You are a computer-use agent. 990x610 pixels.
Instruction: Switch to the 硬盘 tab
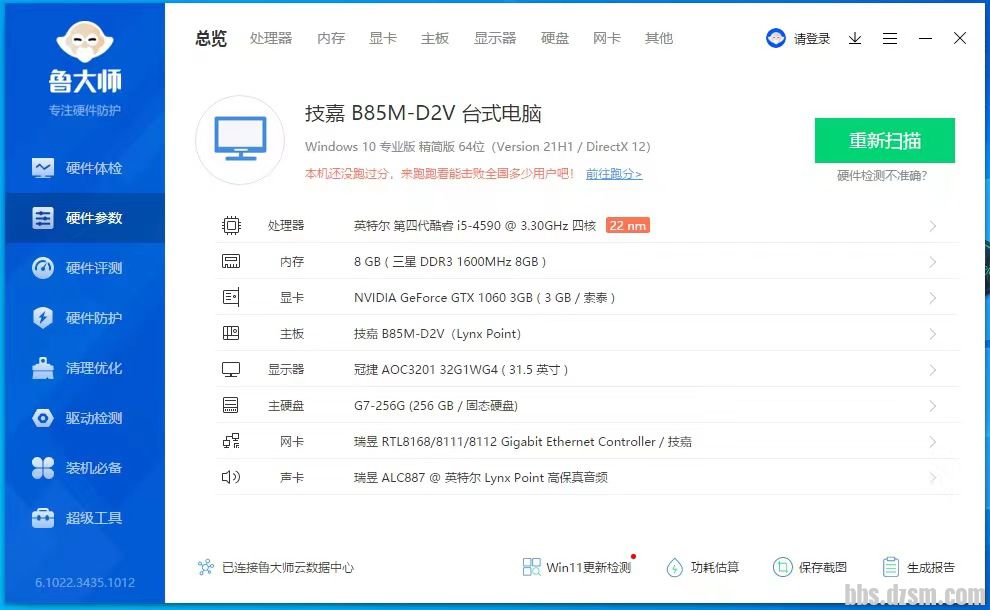coord(555,39)
